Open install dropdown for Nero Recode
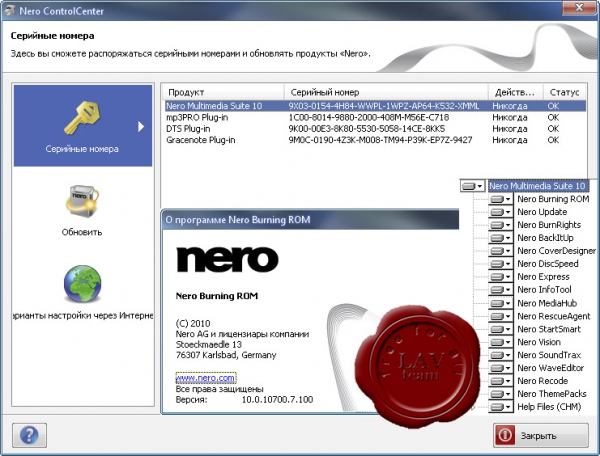 click(x=501, y=381)
